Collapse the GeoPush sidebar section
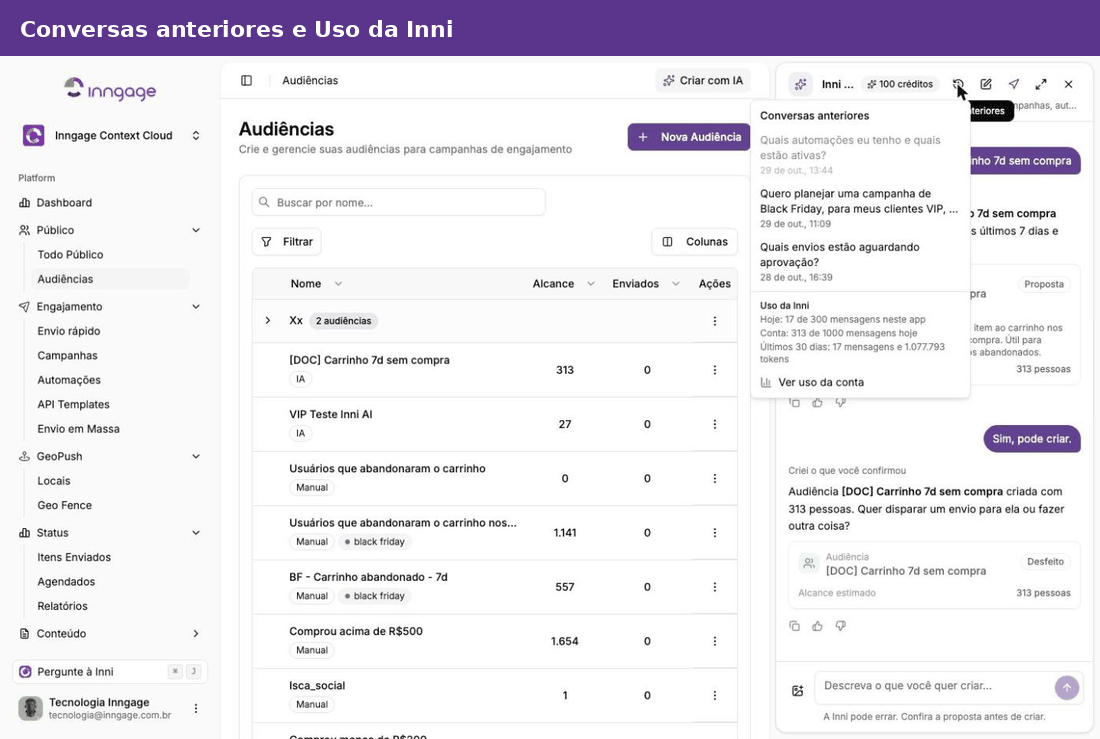The width and height of the screenshot is (1100, 739). (196, 456)
